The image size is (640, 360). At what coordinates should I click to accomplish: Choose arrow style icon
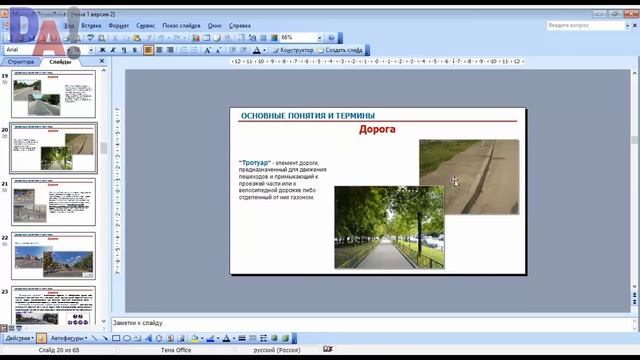click(x=263, y=338)
